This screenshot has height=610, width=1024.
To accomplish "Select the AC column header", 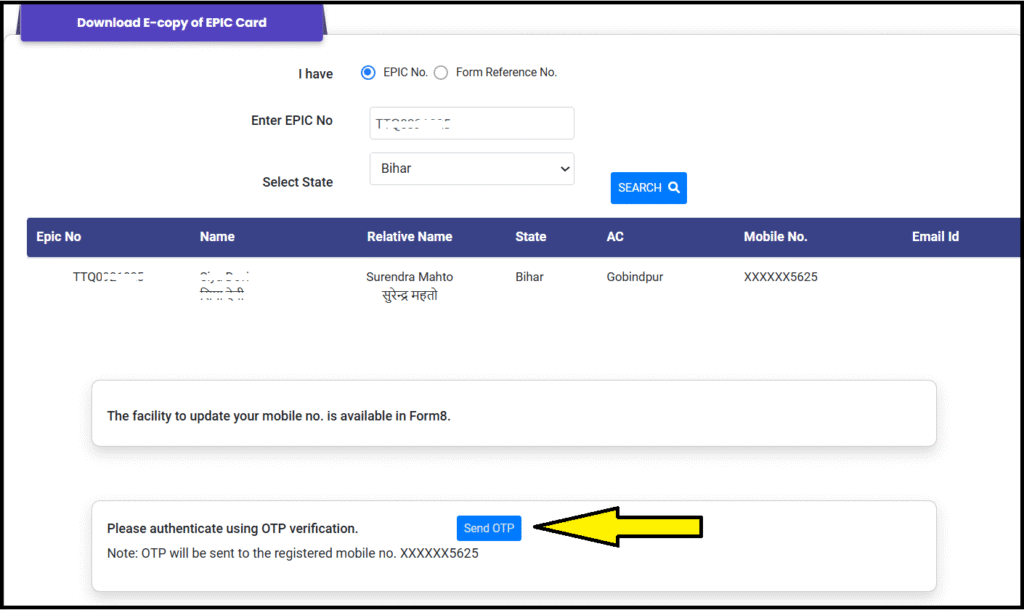I will [x=615, y=237].
